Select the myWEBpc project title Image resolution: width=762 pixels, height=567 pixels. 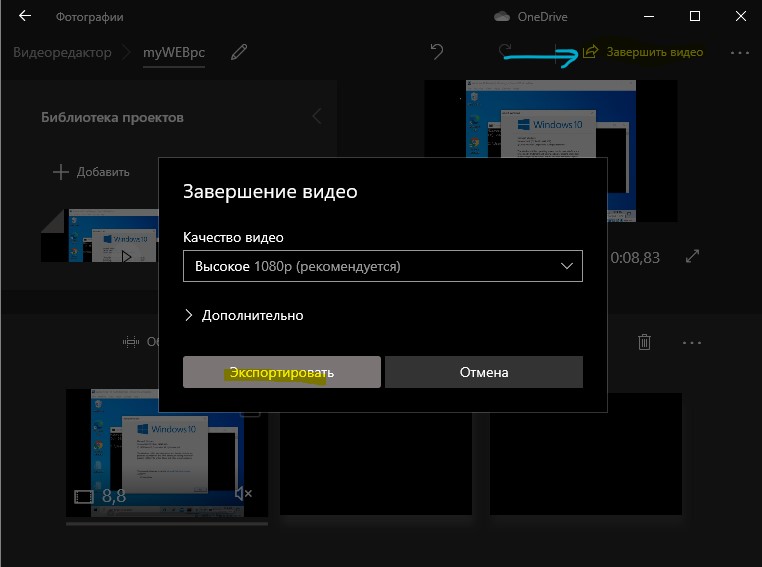[x=173, y=52]
